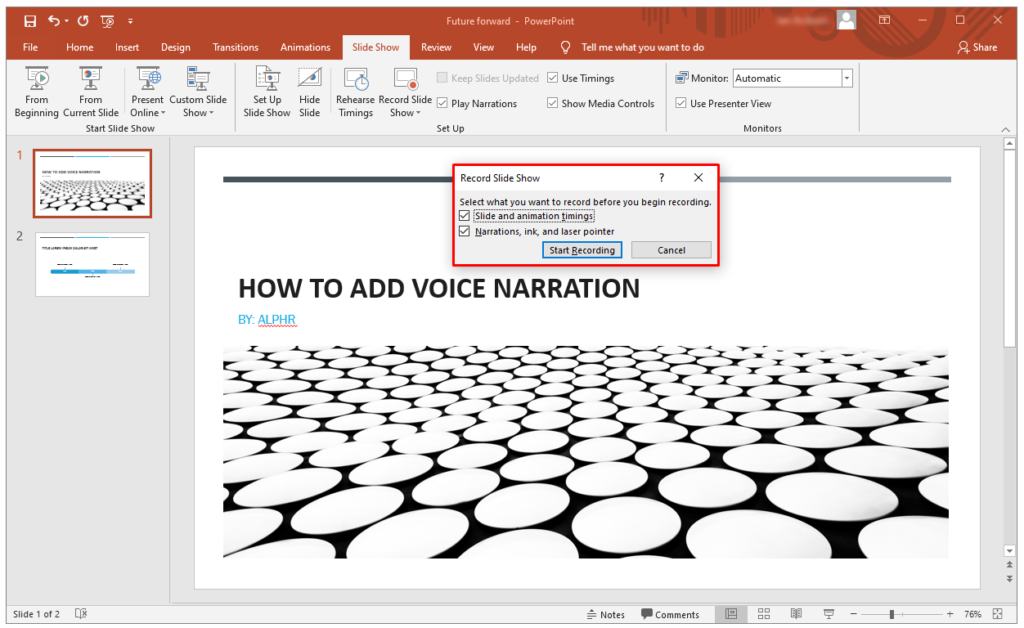Switch to Slide Sorter view

pos(763,614)
